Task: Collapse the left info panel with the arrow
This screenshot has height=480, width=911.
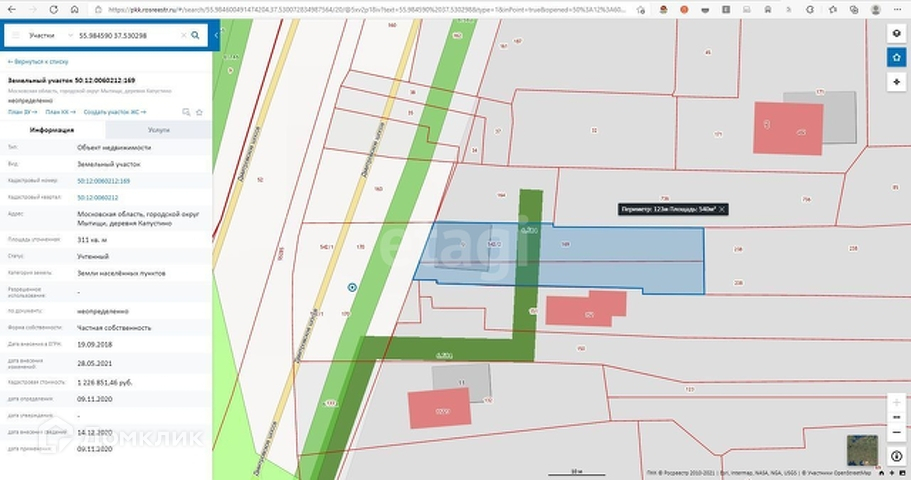Action: [x=216, y=35]
